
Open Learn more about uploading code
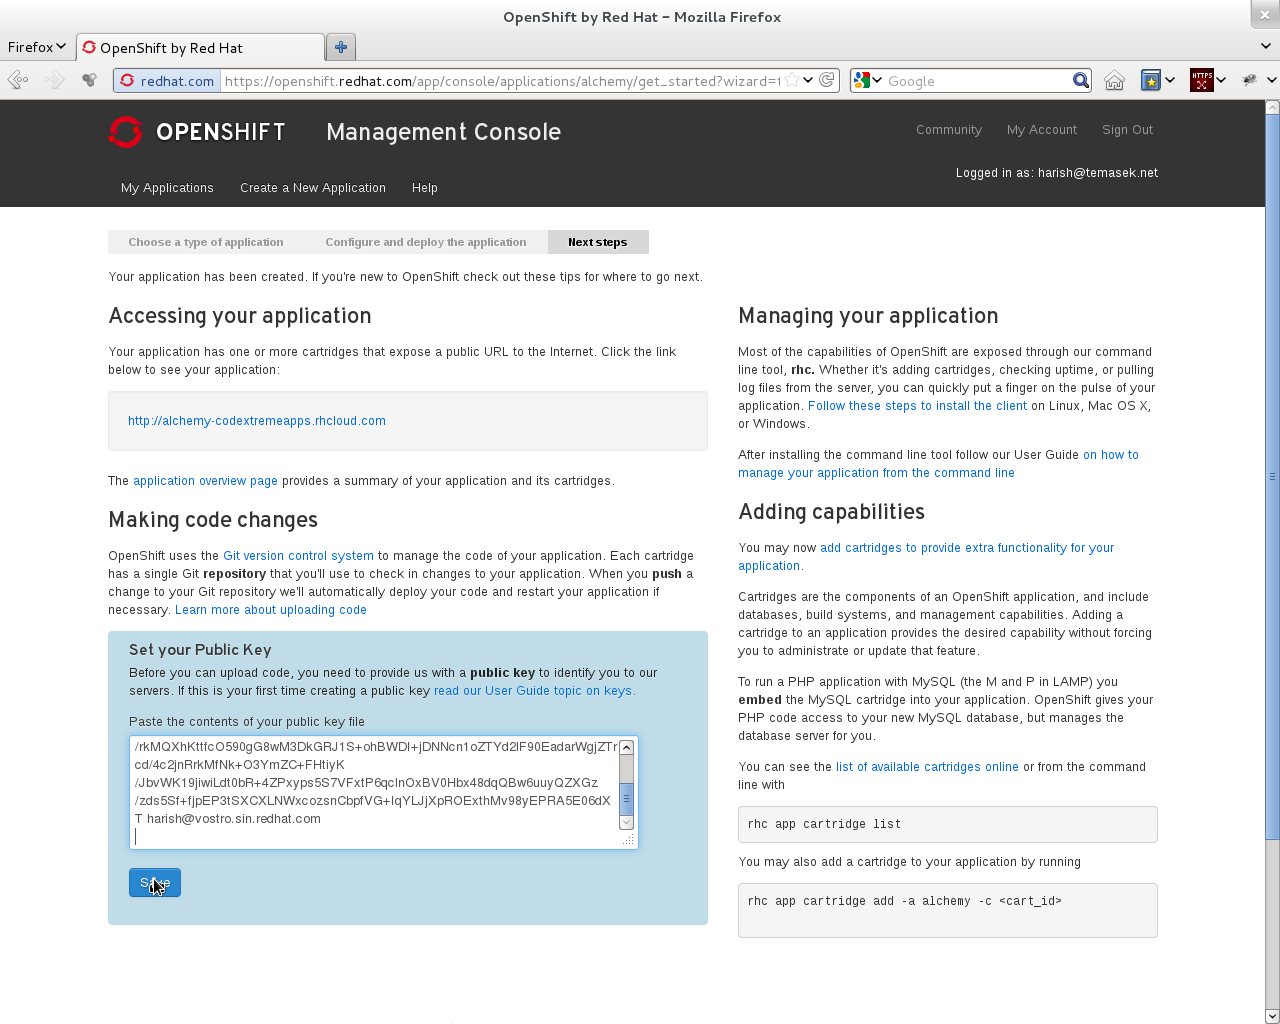[271, 610]
